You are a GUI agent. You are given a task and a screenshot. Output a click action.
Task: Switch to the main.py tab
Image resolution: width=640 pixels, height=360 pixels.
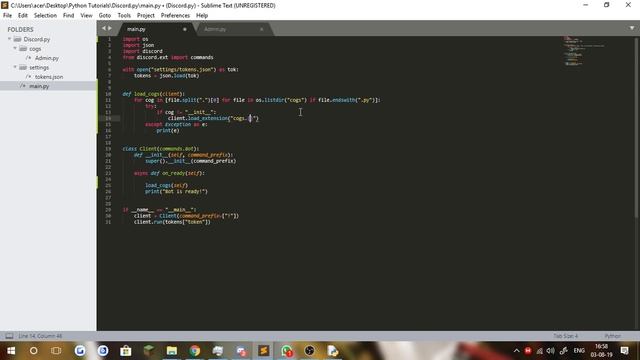tap(155, 29)
